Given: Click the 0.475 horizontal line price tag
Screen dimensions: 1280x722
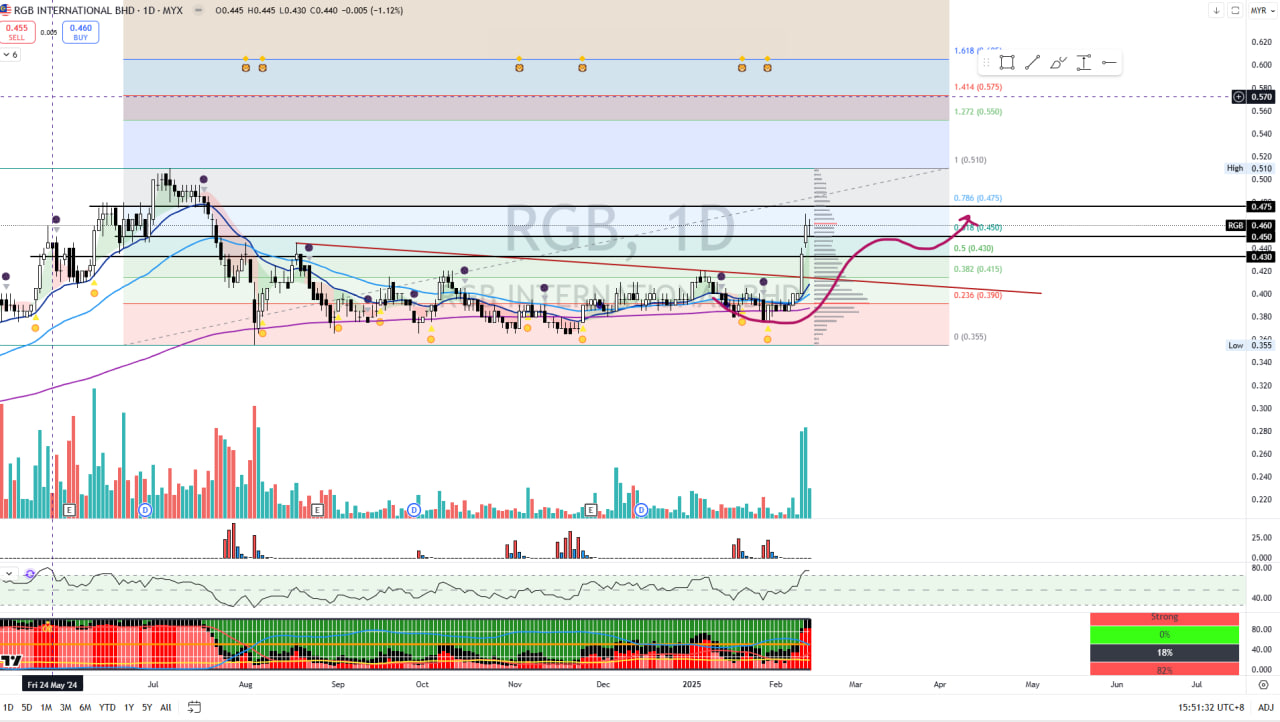Looking at the screenshot, I should tap(1261, 207).
